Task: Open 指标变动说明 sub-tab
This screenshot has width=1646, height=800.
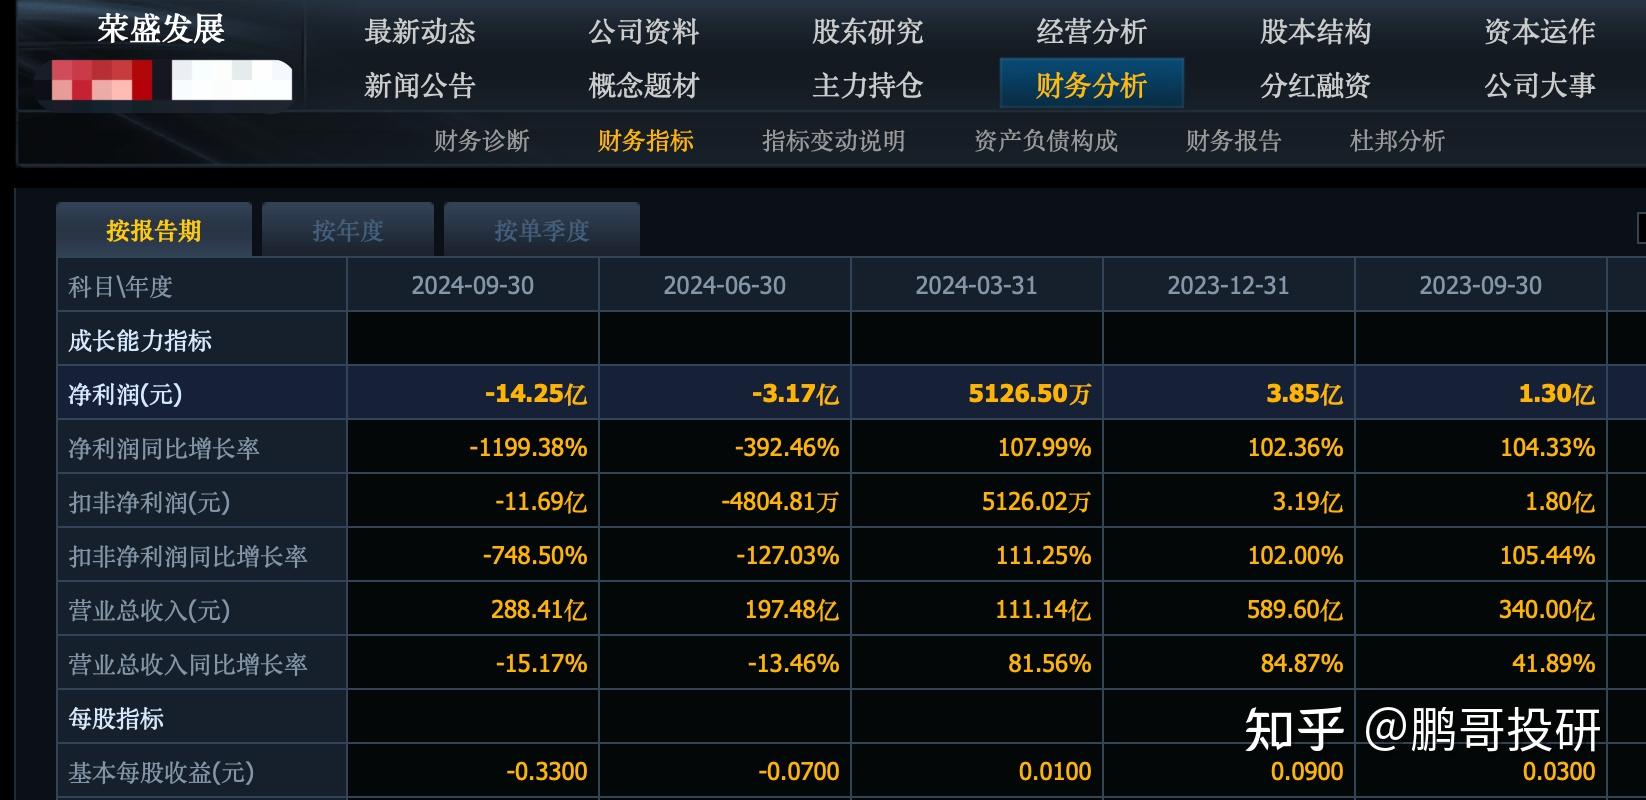Action: point(833,141)
